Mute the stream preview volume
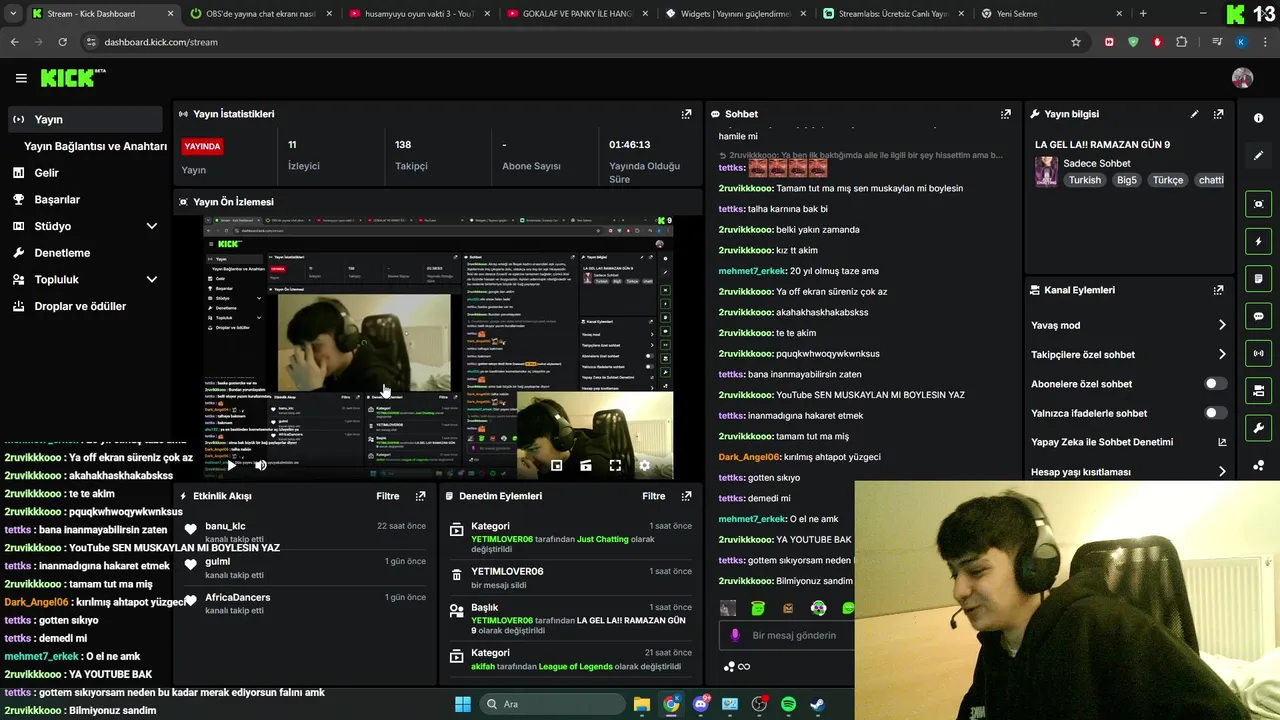This screenshot has height=720, width=1280. 261,465
